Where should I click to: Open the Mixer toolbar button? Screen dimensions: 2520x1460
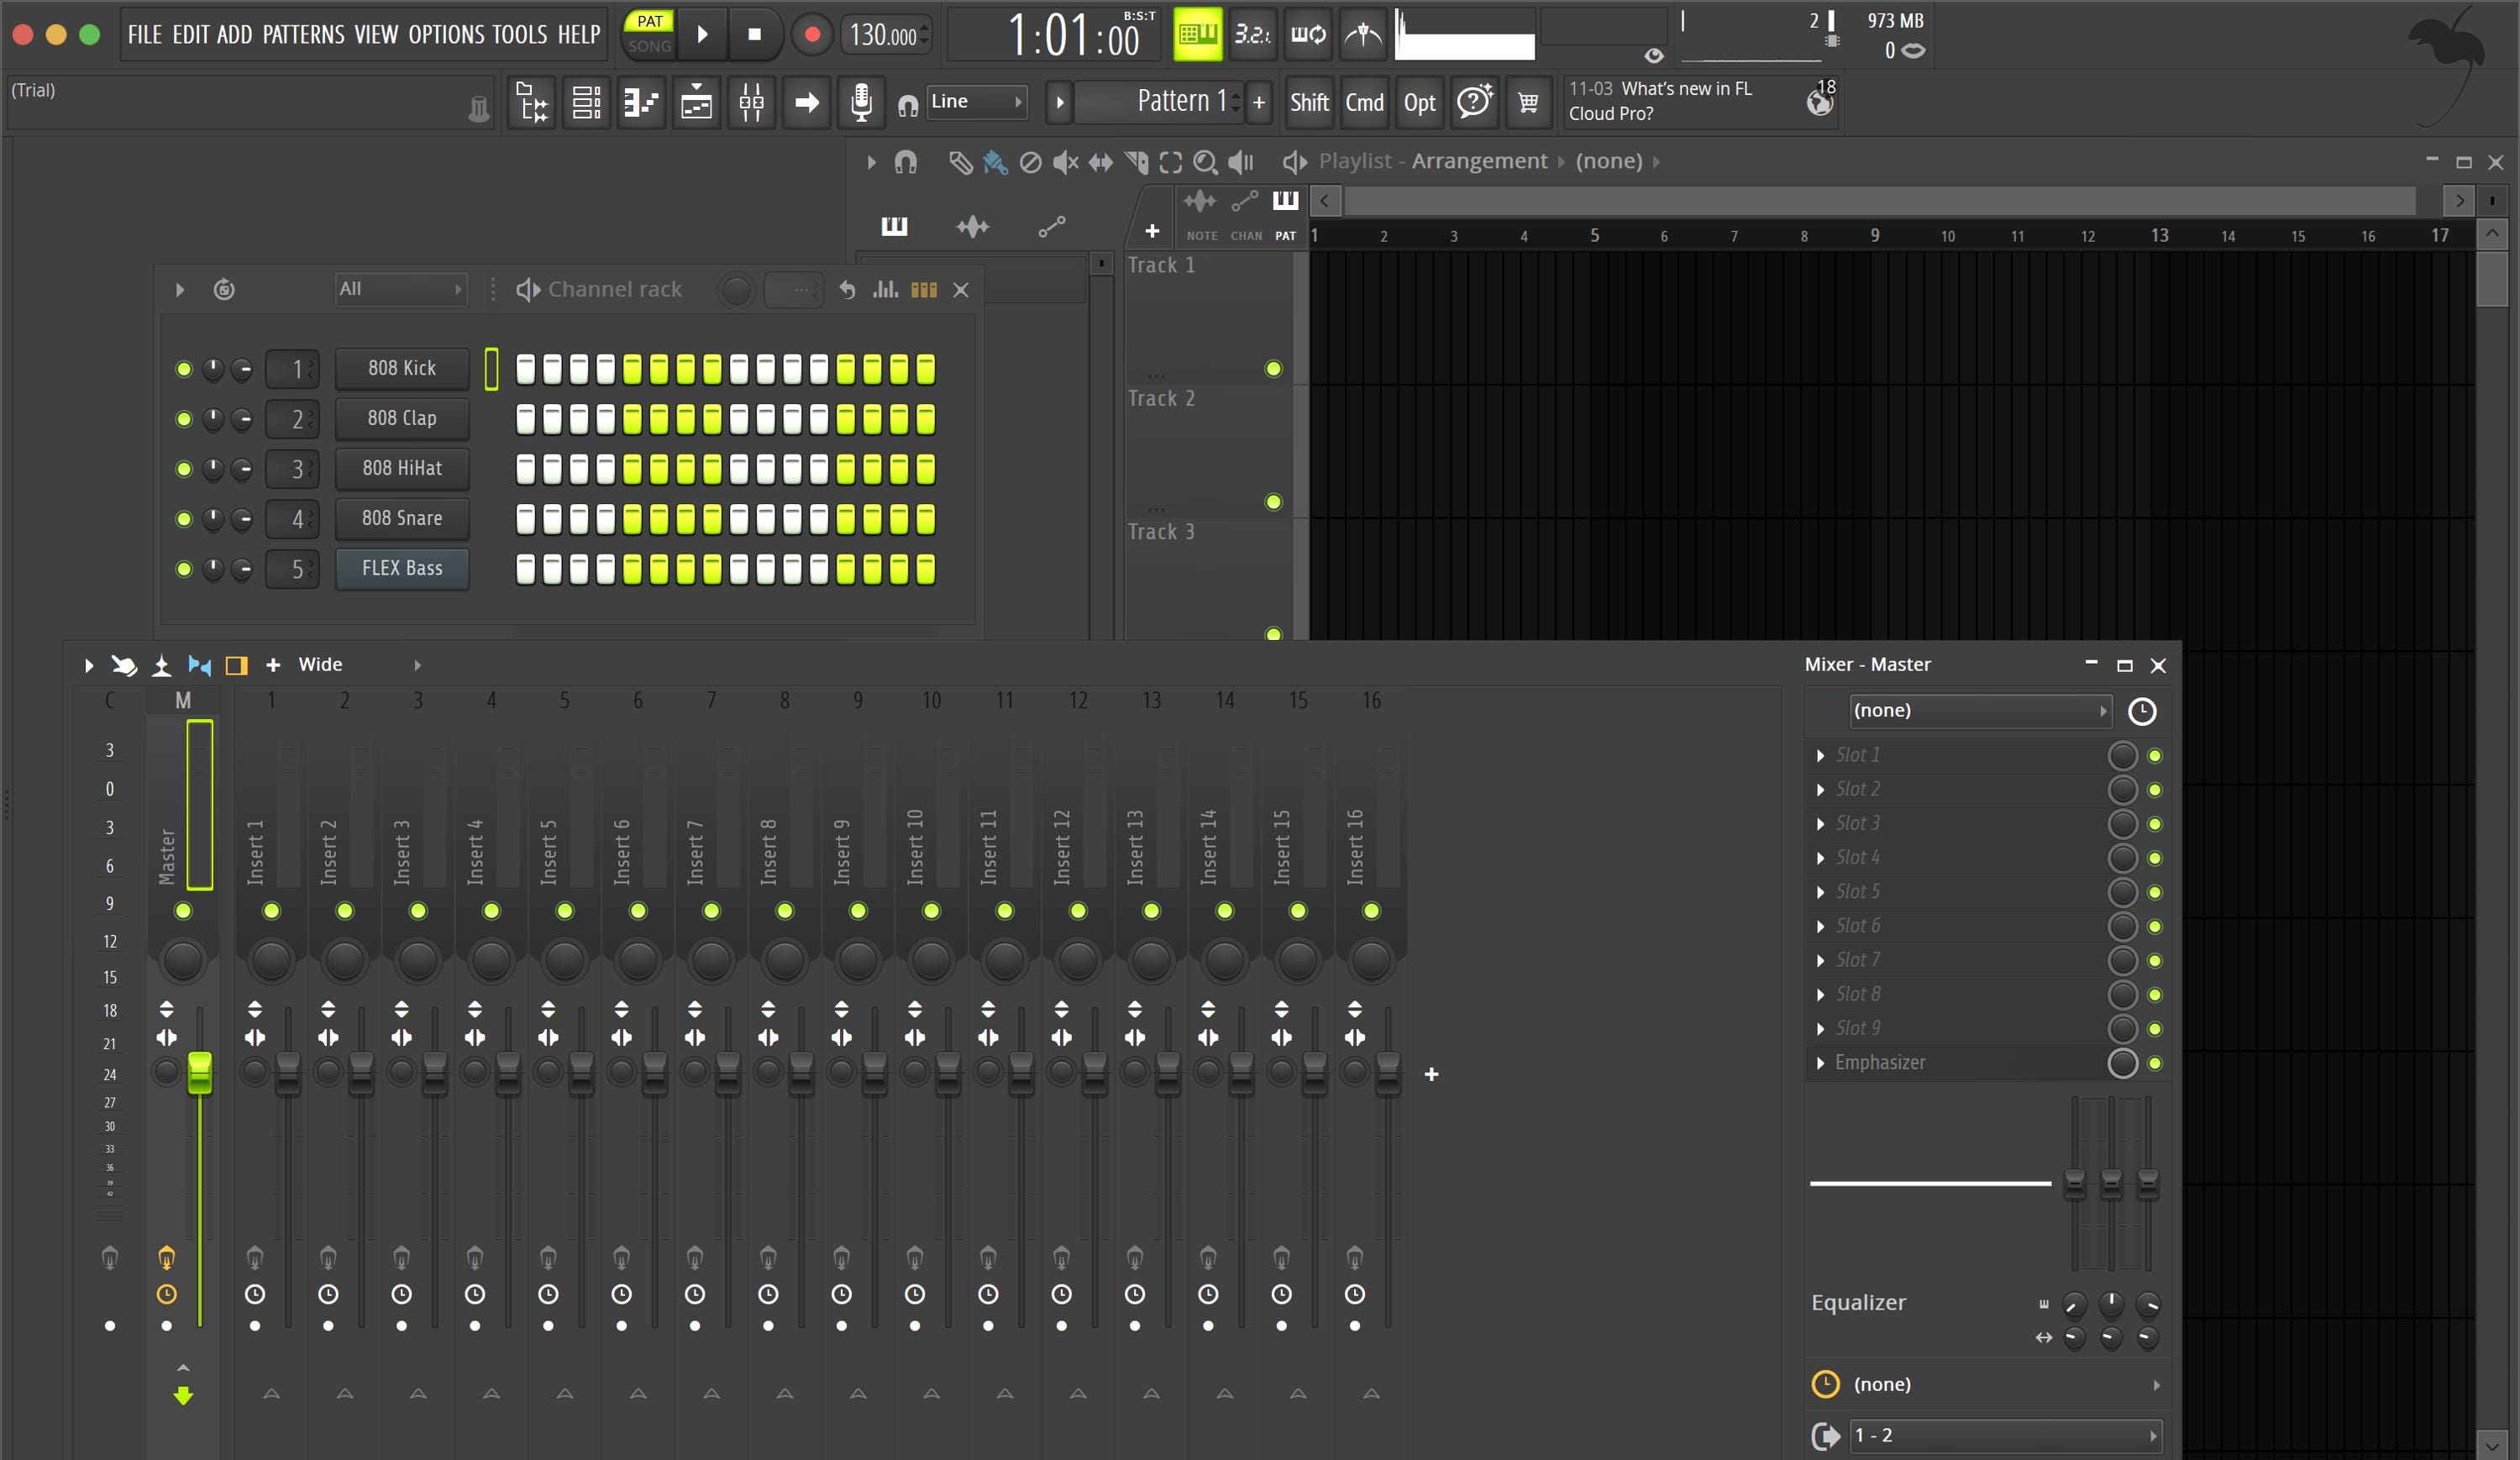click(x=752, y=102)
